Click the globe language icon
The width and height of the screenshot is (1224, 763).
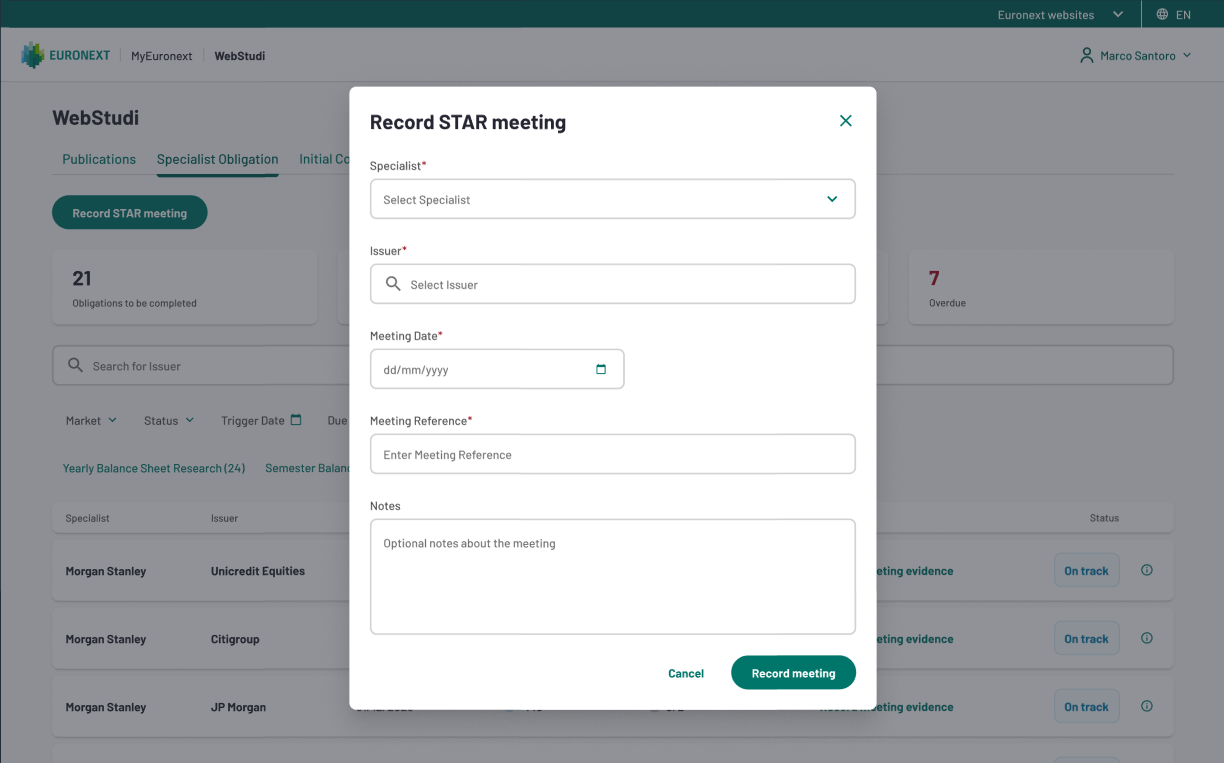tap(1162, 14)
